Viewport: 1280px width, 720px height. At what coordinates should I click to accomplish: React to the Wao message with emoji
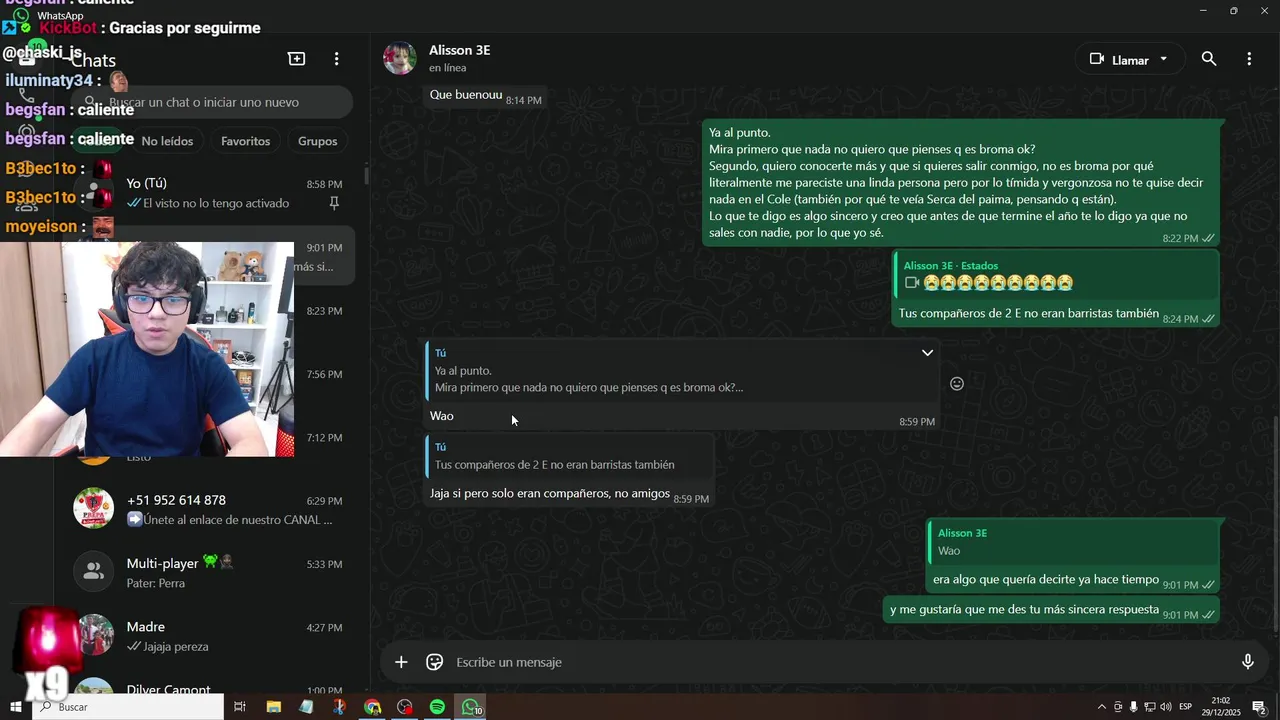[x=957, y=384]
